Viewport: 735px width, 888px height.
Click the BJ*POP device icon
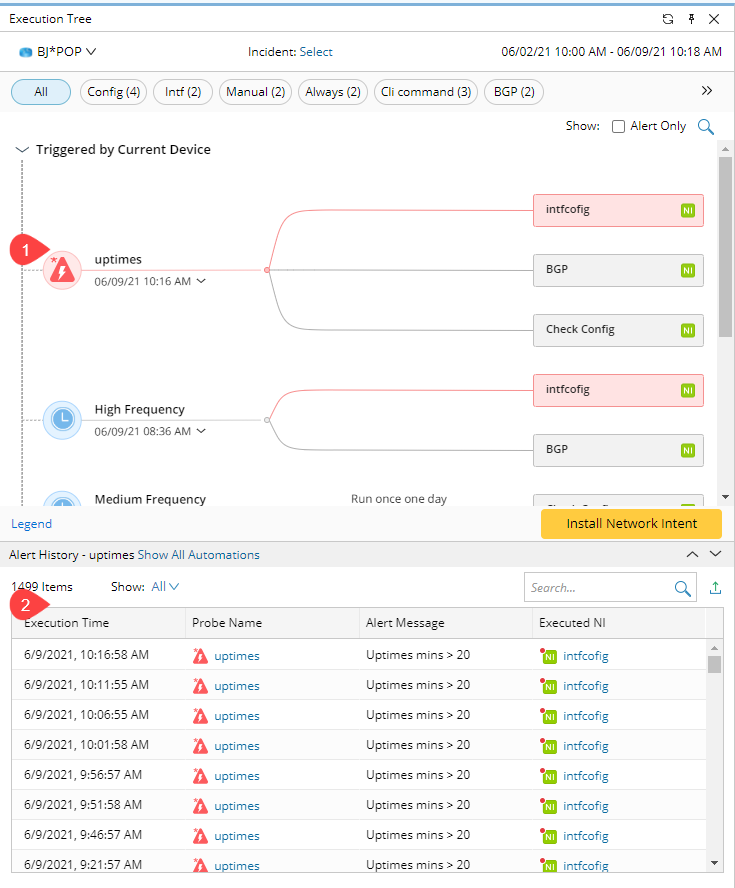[25, 52]
